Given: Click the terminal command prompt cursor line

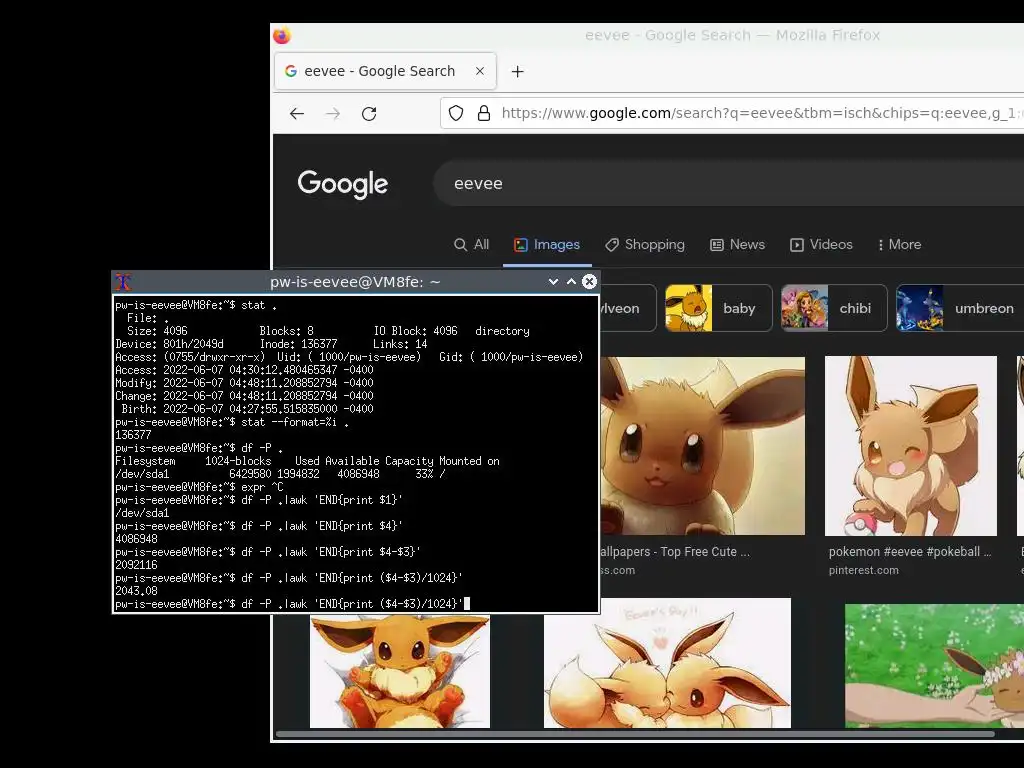Looking at the screenshot, I should coord(293,604).
